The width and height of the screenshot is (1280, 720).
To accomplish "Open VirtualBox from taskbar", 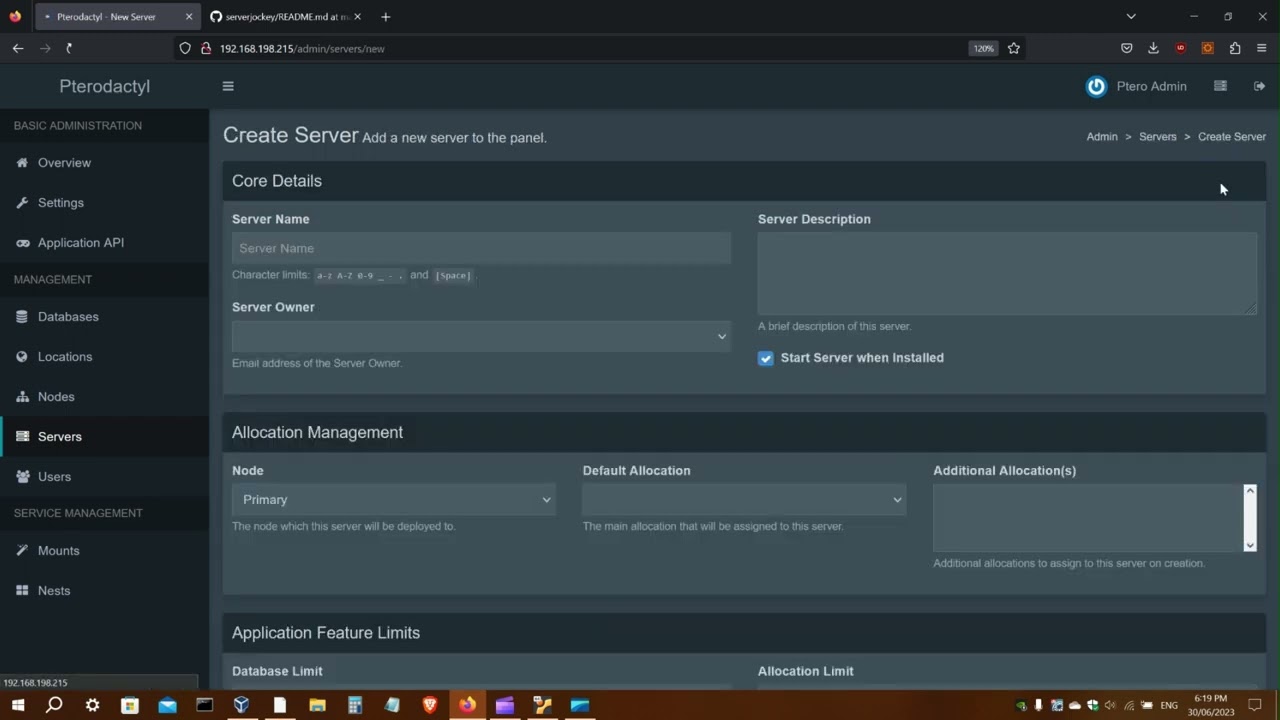I will coord(241,705).
